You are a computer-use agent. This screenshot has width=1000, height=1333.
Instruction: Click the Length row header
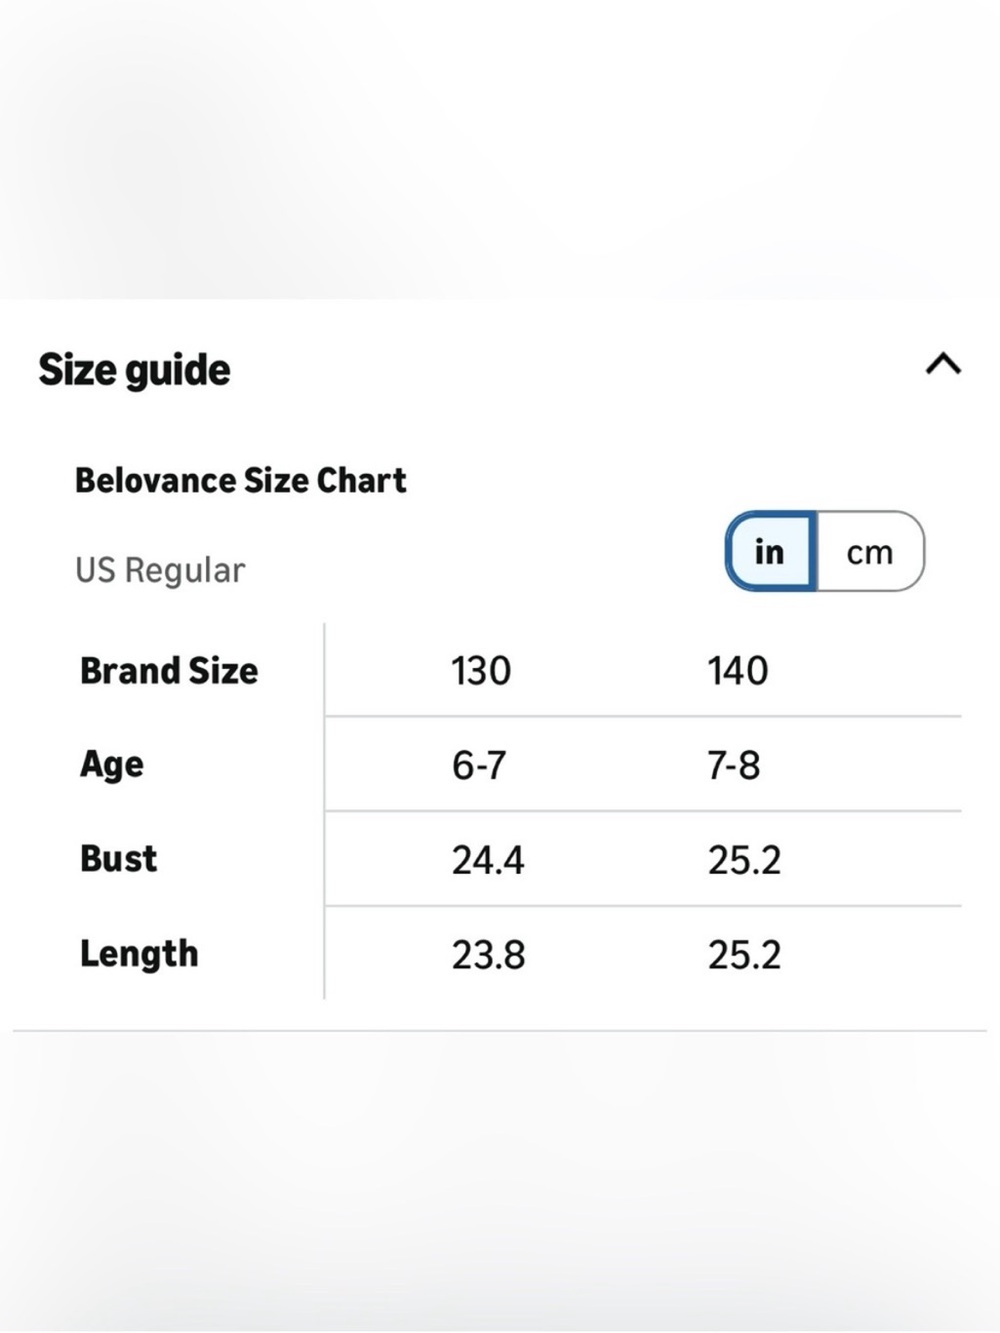139,954
